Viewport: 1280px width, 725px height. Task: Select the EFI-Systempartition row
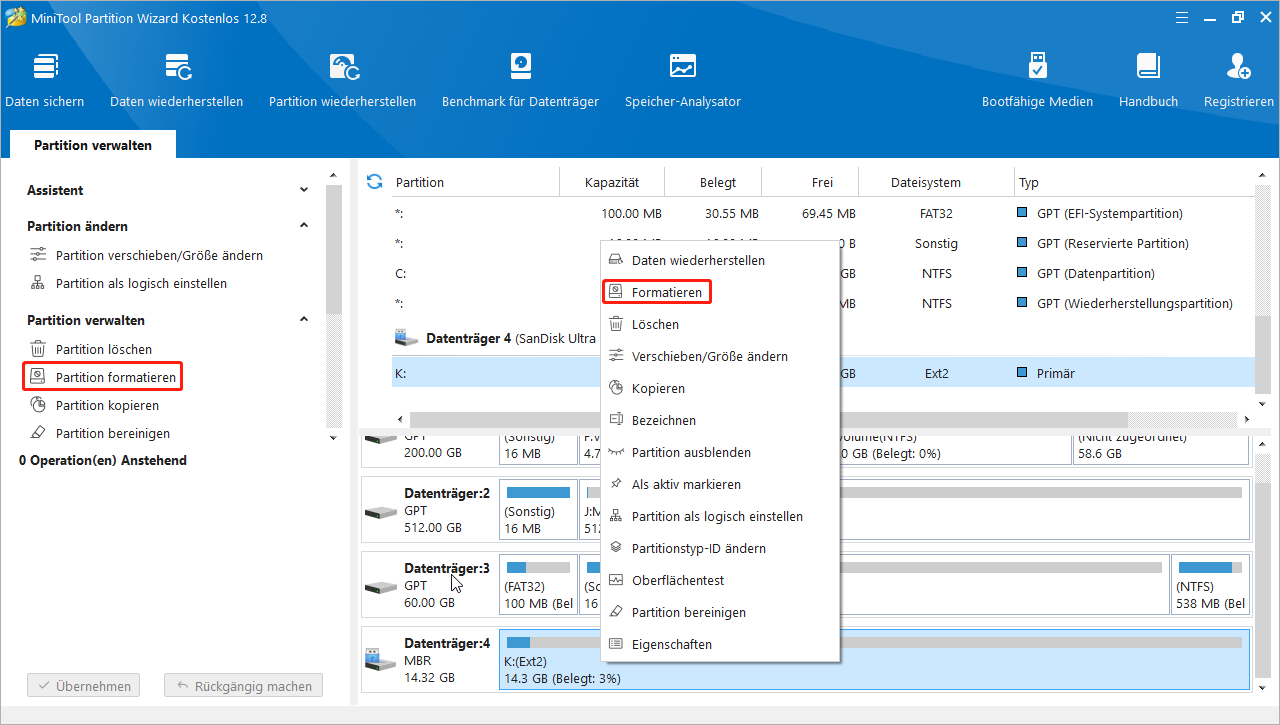pos(823,213)
